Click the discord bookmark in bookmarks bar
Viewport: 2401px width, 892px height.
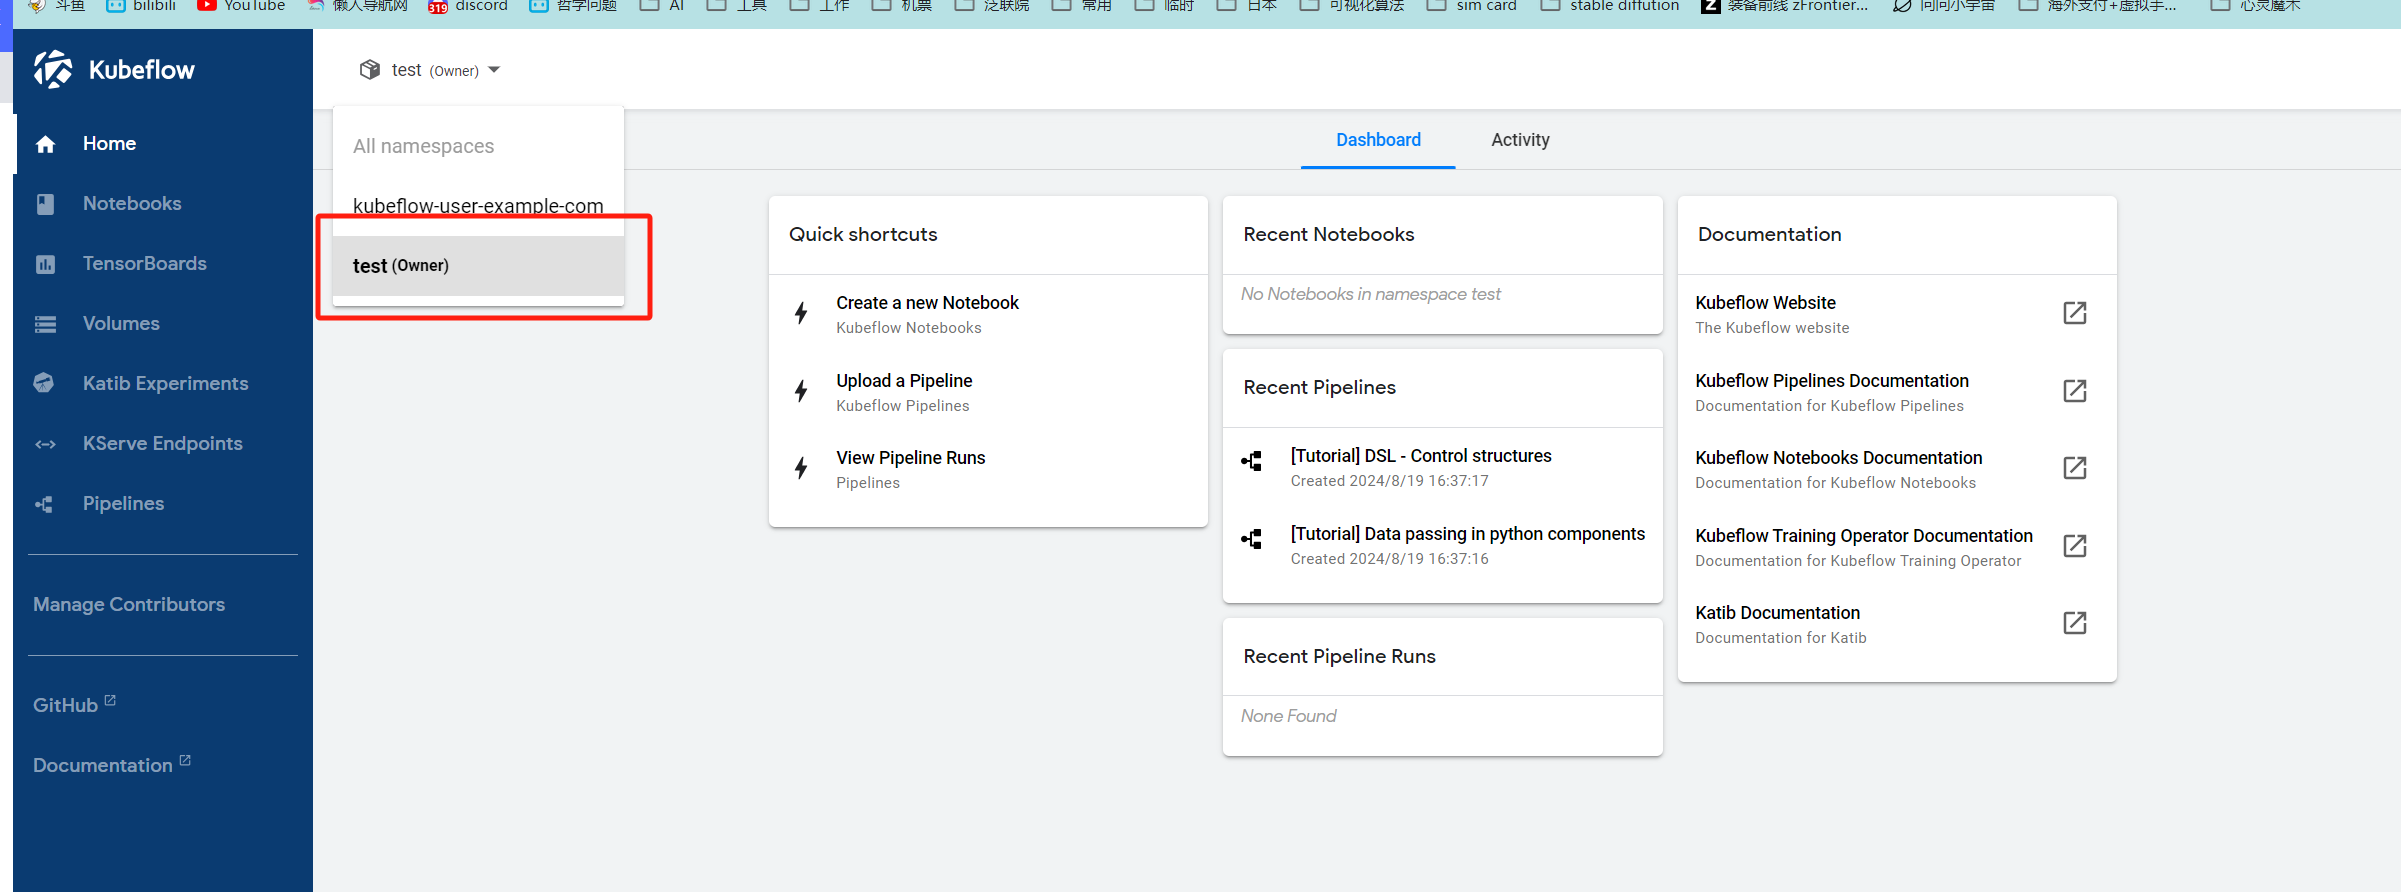(468, 6)
